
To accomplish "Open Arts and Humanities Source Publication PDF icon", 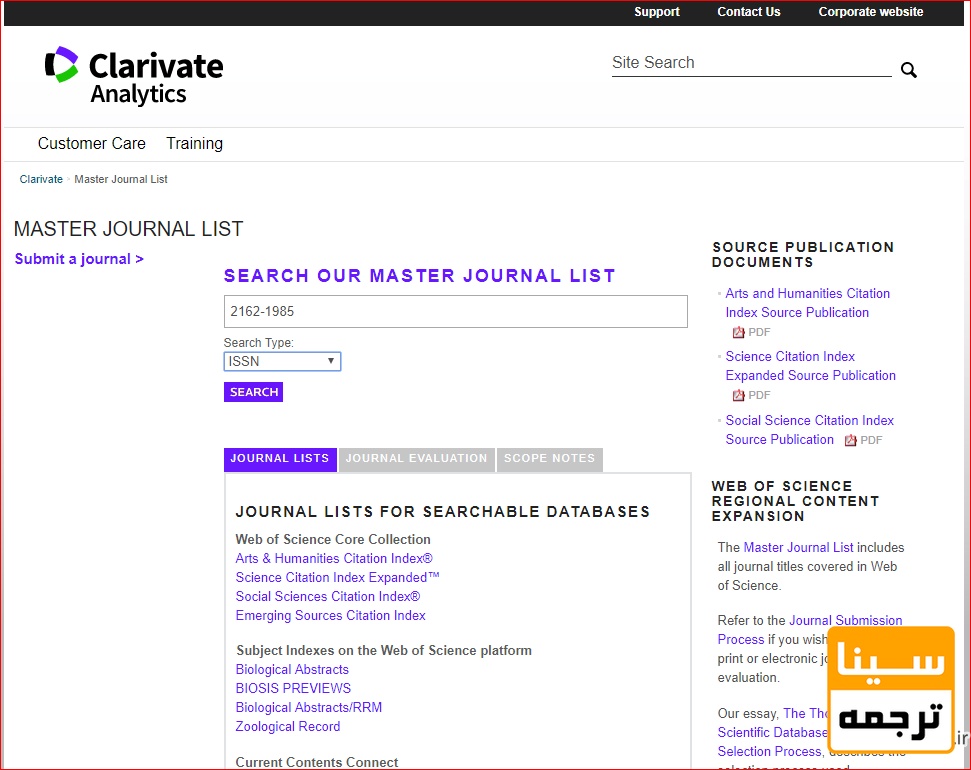I will (739, 332).
